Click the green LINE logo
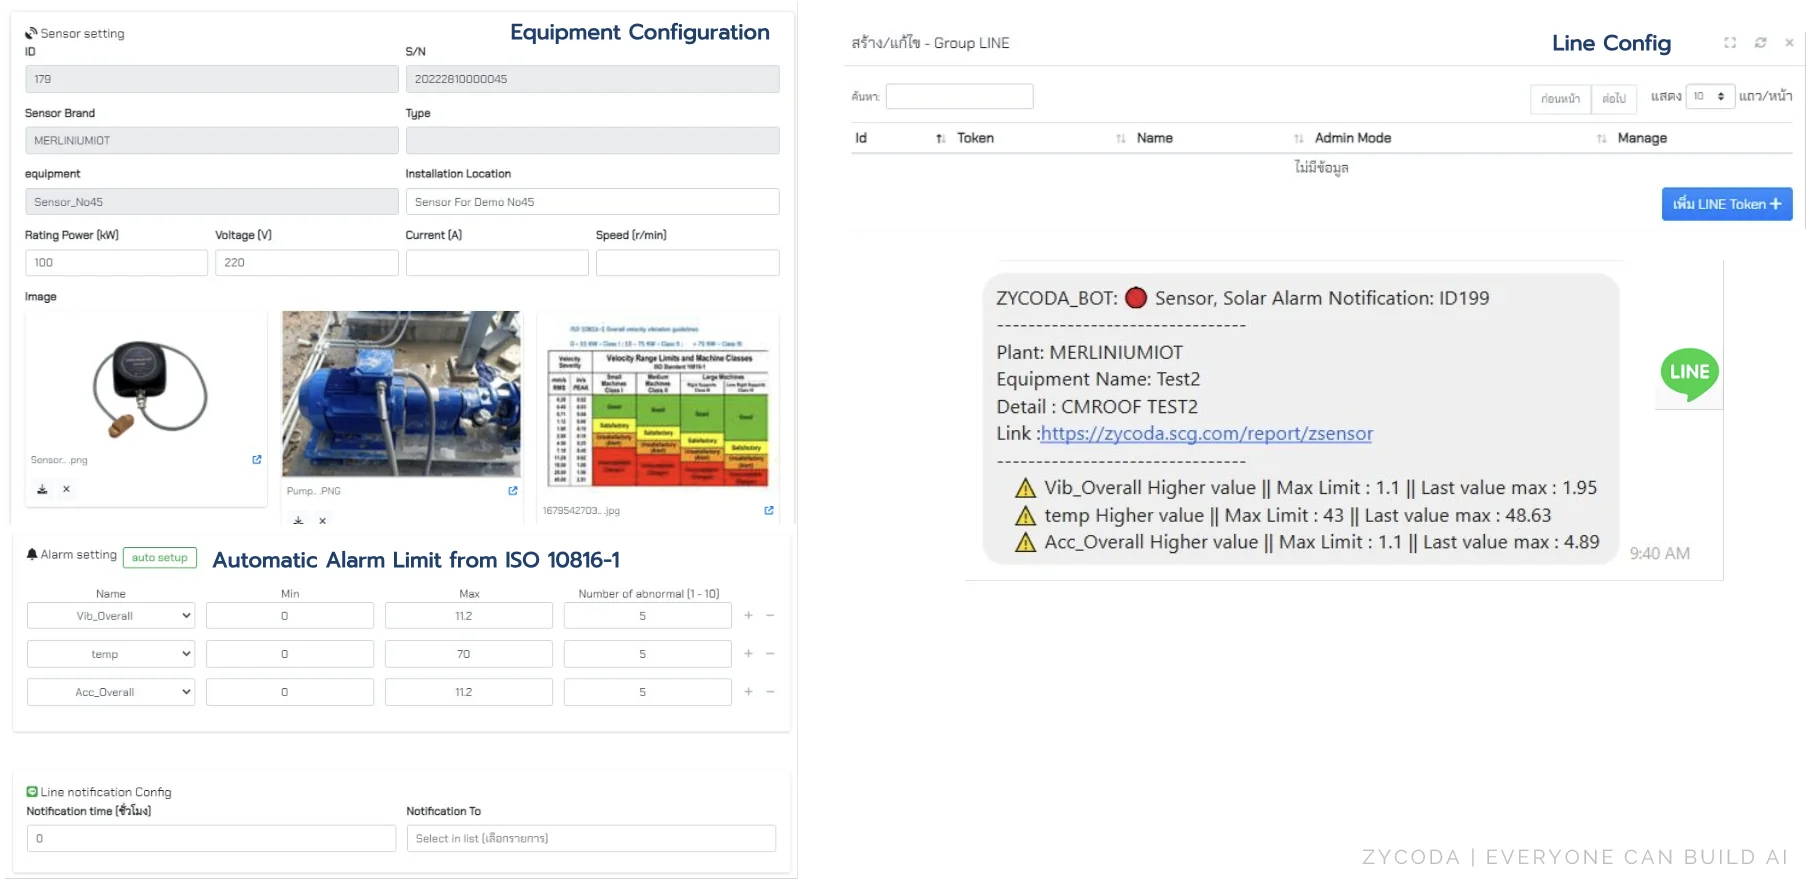The height and width of the screenshot is (886, 1806). (1689, 374)
